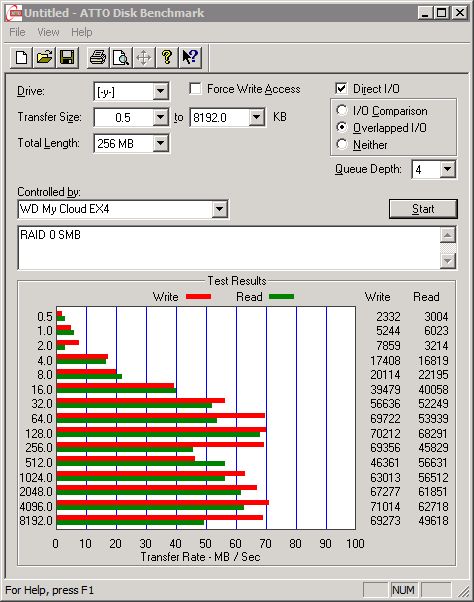
Task: Open the Controlled by WD My Cloud EX4 dropdown
Action: [219, 209]
